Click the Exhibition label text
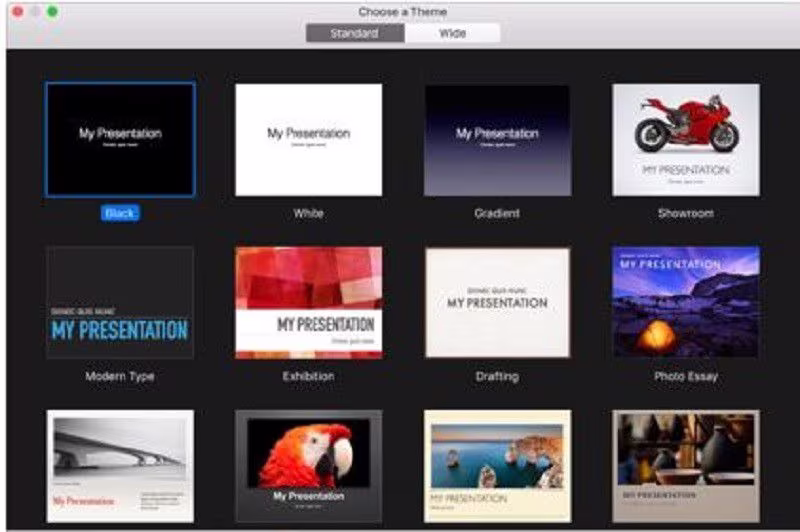Viewport: 800px width, 532px height. point(309,376)
